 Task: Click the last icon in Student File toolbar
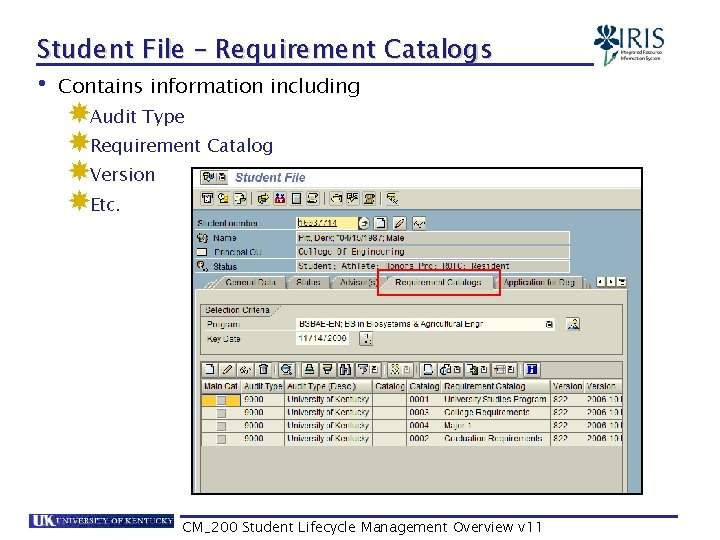[392, 198]
